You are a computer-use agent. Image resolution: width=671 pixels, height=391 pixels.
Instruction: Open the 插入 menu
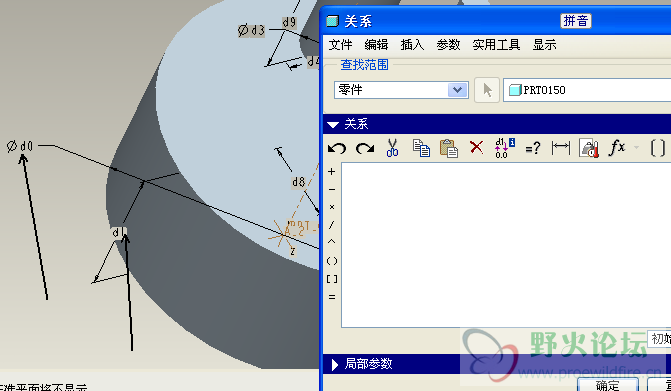tap(412, 44)
